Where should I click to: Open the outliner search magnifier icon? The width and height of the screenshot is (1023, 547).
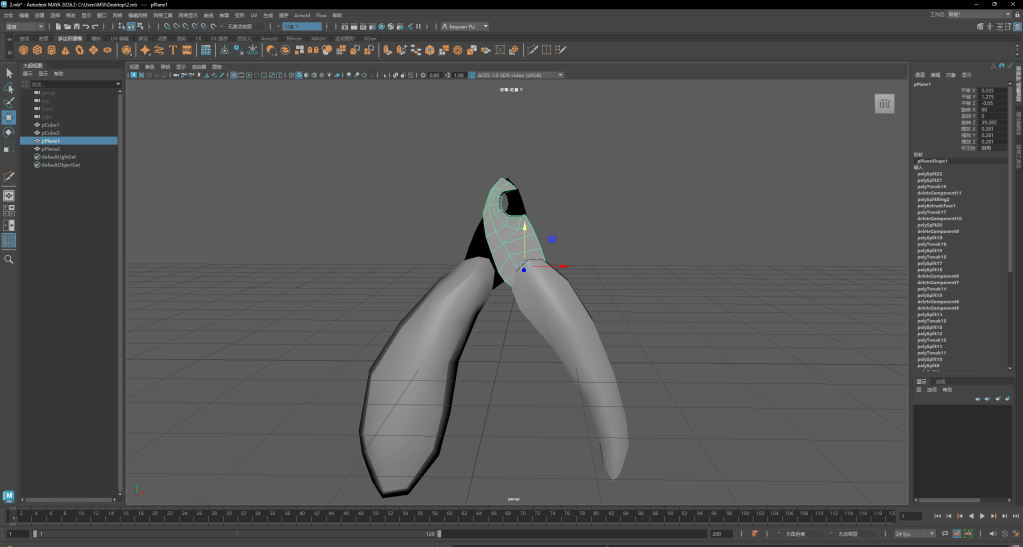tap(9, 259)
